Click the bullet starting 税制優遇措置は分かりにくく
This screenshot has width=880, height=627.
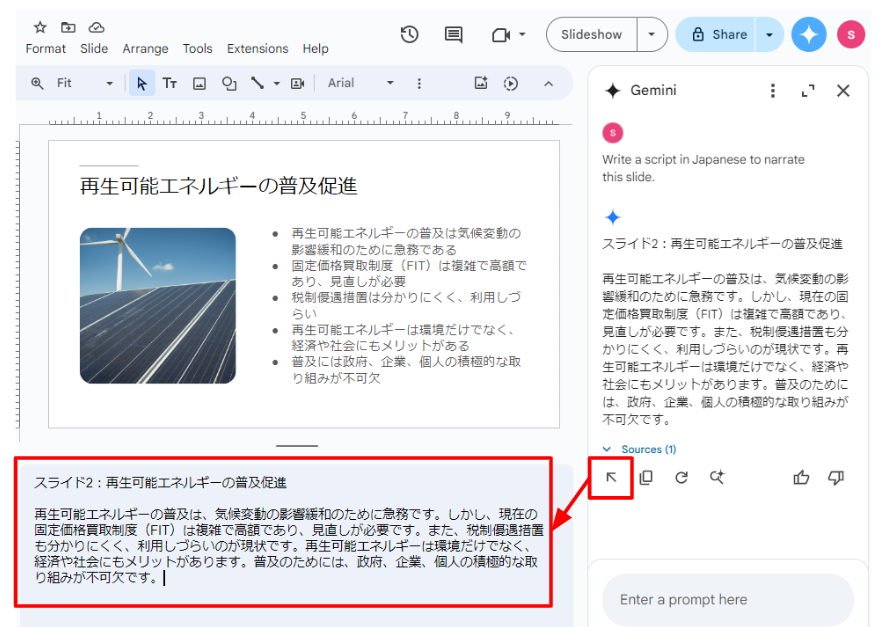405,305
